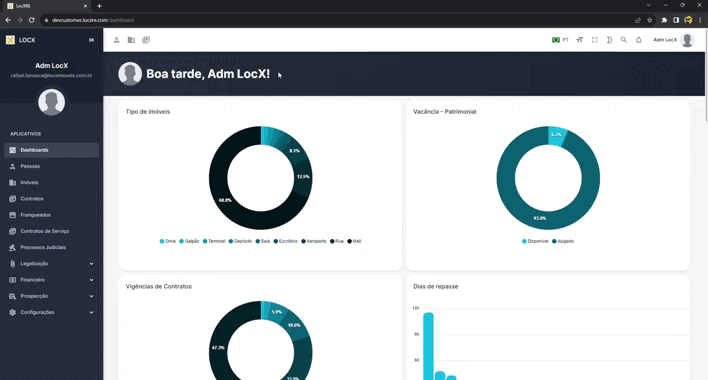Collapse the sidebar with the toggle icon
Image resolution: width=708 pixels, height=380 pixels.
[x=92, y=40]
